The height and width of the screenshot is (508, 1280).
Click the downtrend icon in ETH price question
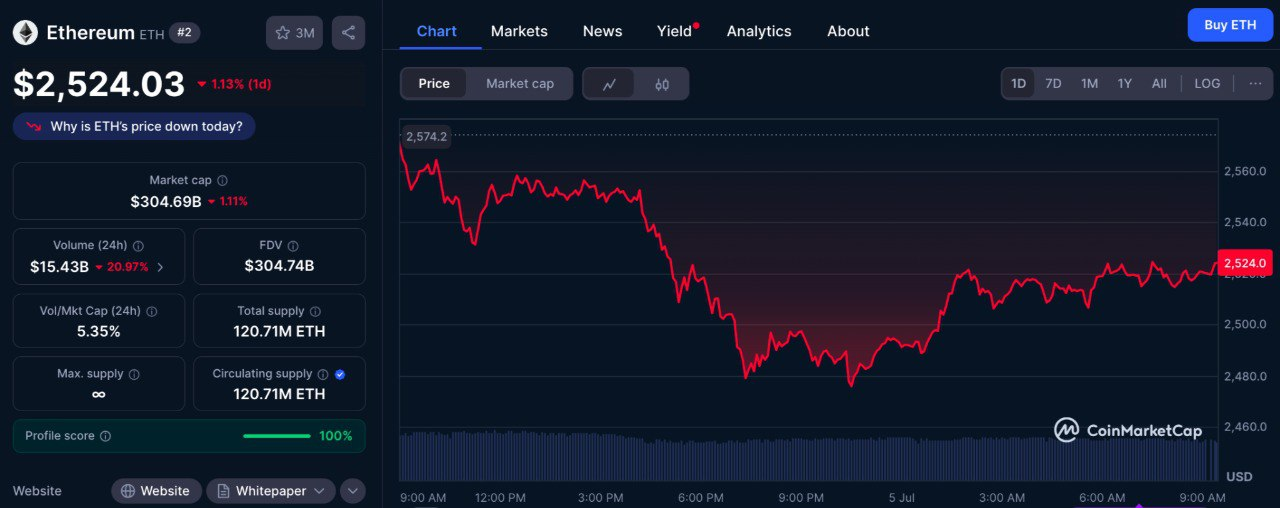click(x=34, y=127)
